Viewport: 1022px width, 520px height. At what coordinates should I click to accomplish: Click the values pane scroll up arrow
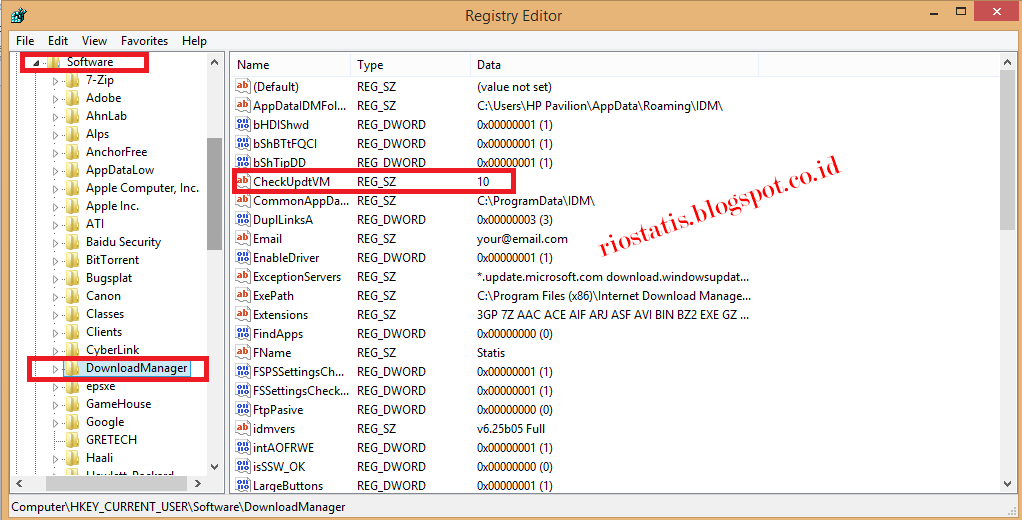tap(1008, 63)
